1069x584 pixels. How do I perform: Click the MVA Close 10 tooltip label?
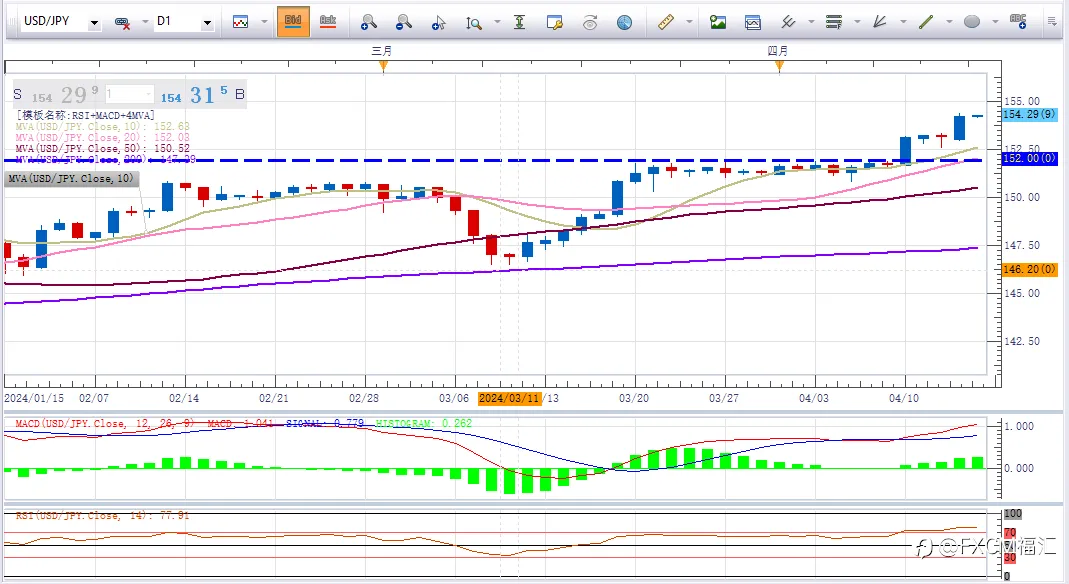(72, 179)
